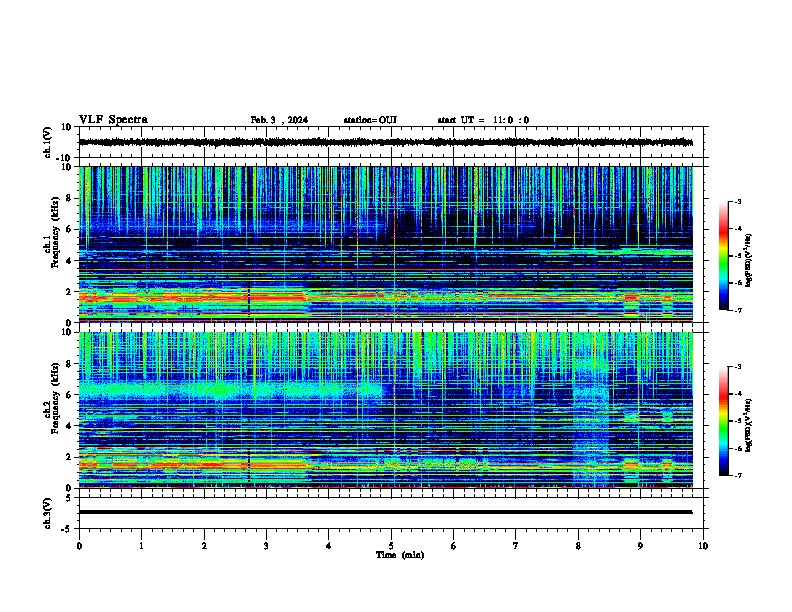Click ch.1 frequency axis tick label 8
This screenshot has height=612, width=792.
point(70,198)
